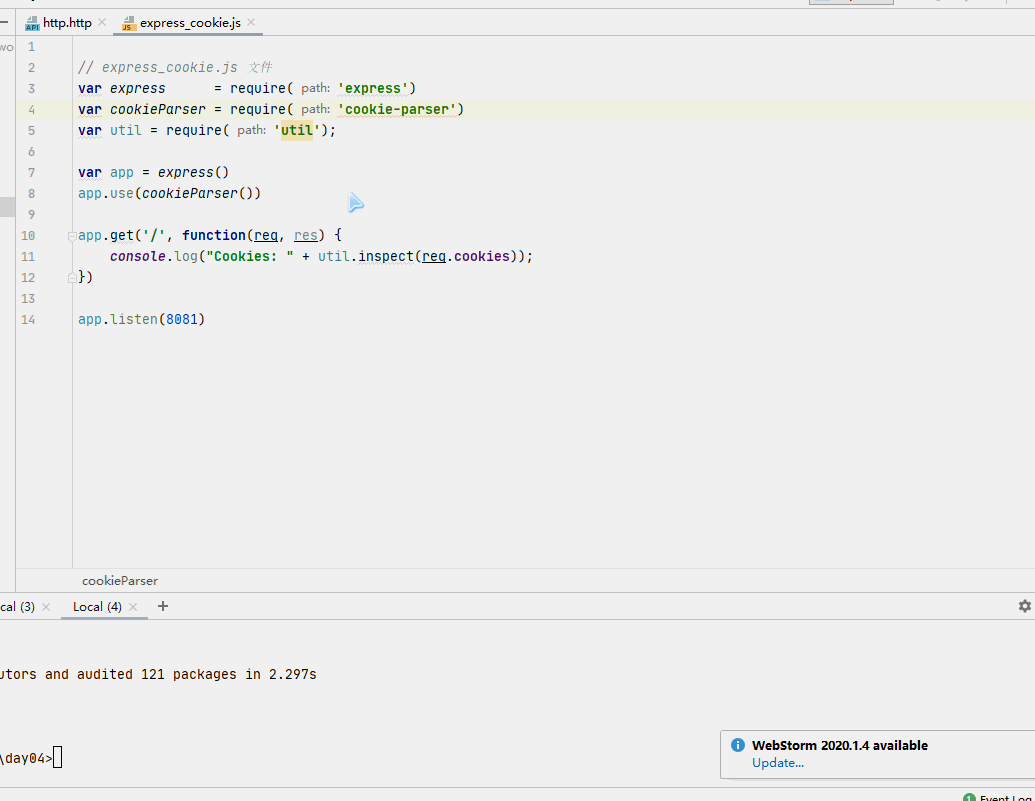Click the cookieParser breadcrumb item
1035x801 pixels.
tap(120, 581)
